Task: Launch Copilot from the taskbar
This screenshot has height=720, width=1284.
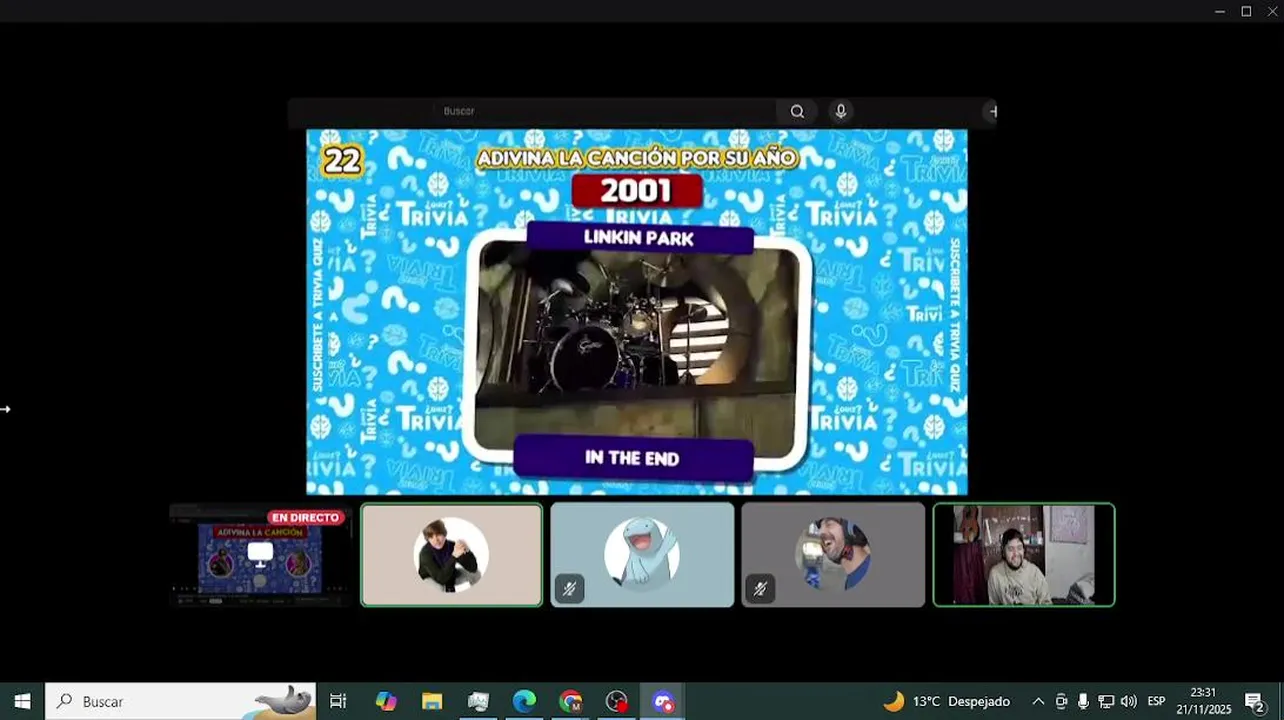Action: click(386, 701)
